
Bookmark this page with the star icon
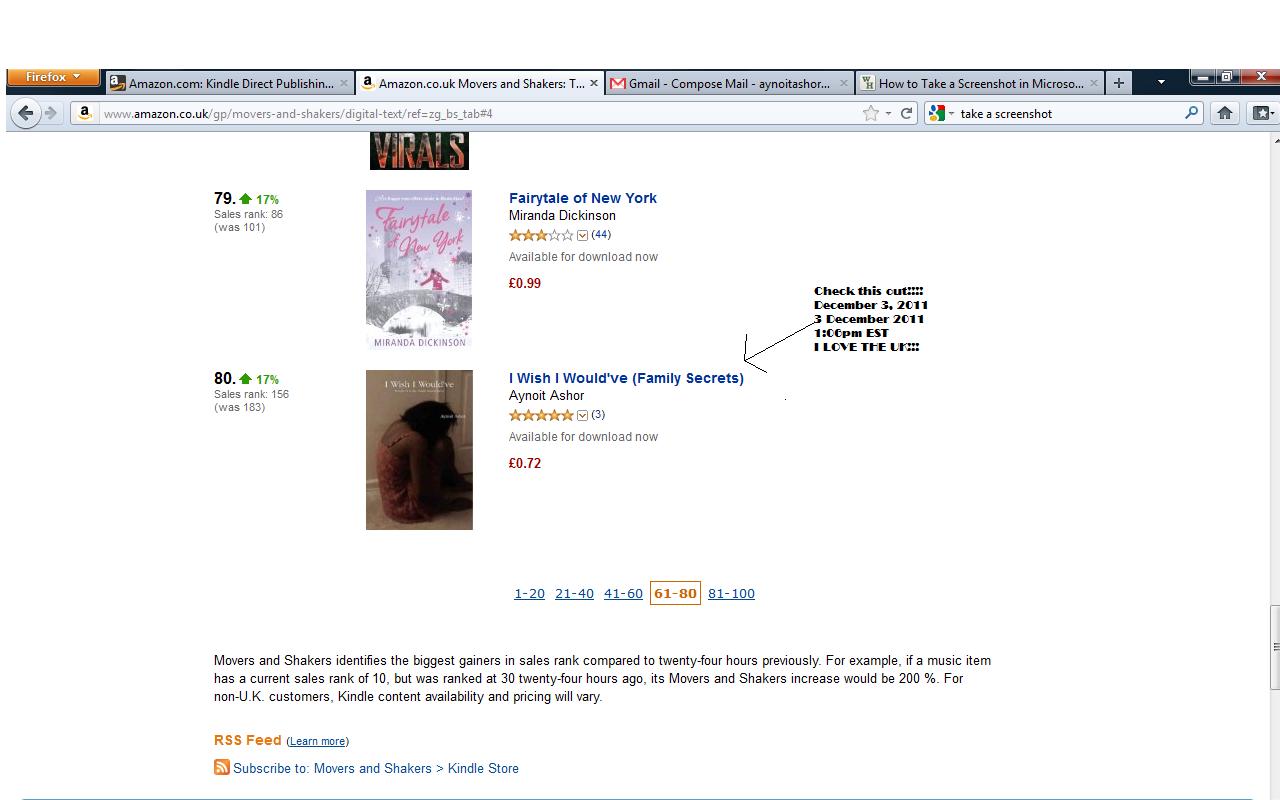(871, 113)
